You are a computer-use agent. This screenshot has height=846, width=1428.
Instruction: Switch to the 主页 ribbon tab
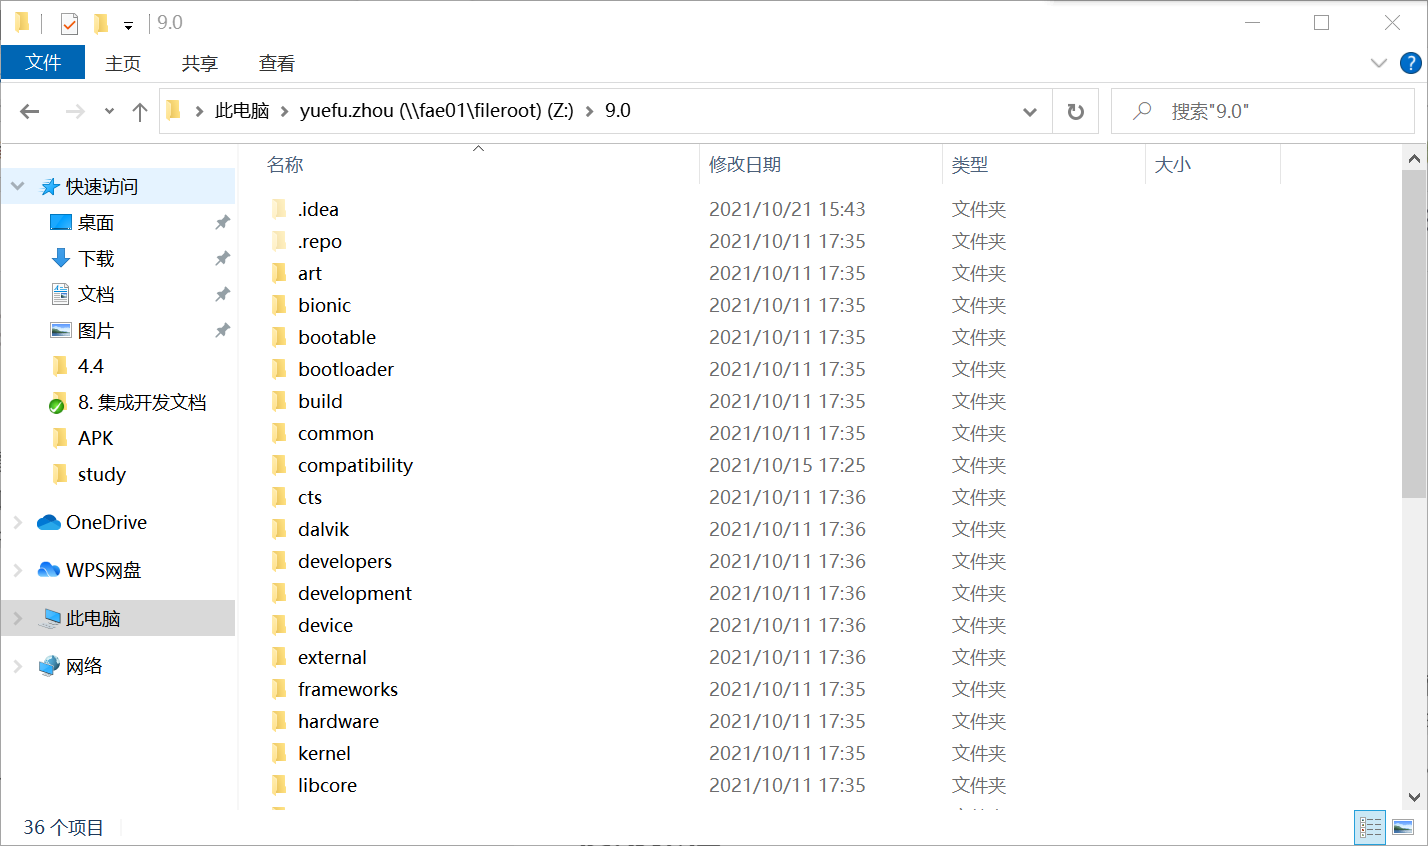point(123,63)
